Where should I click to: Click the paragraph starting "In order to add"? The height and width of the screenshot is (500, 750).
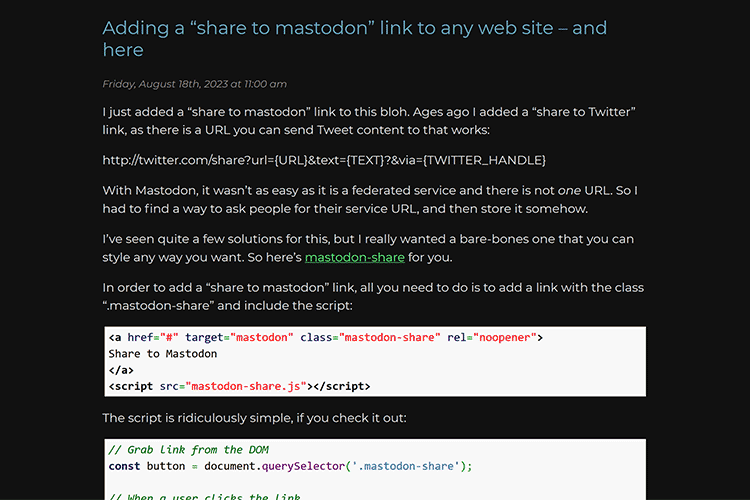pos(370,297)
